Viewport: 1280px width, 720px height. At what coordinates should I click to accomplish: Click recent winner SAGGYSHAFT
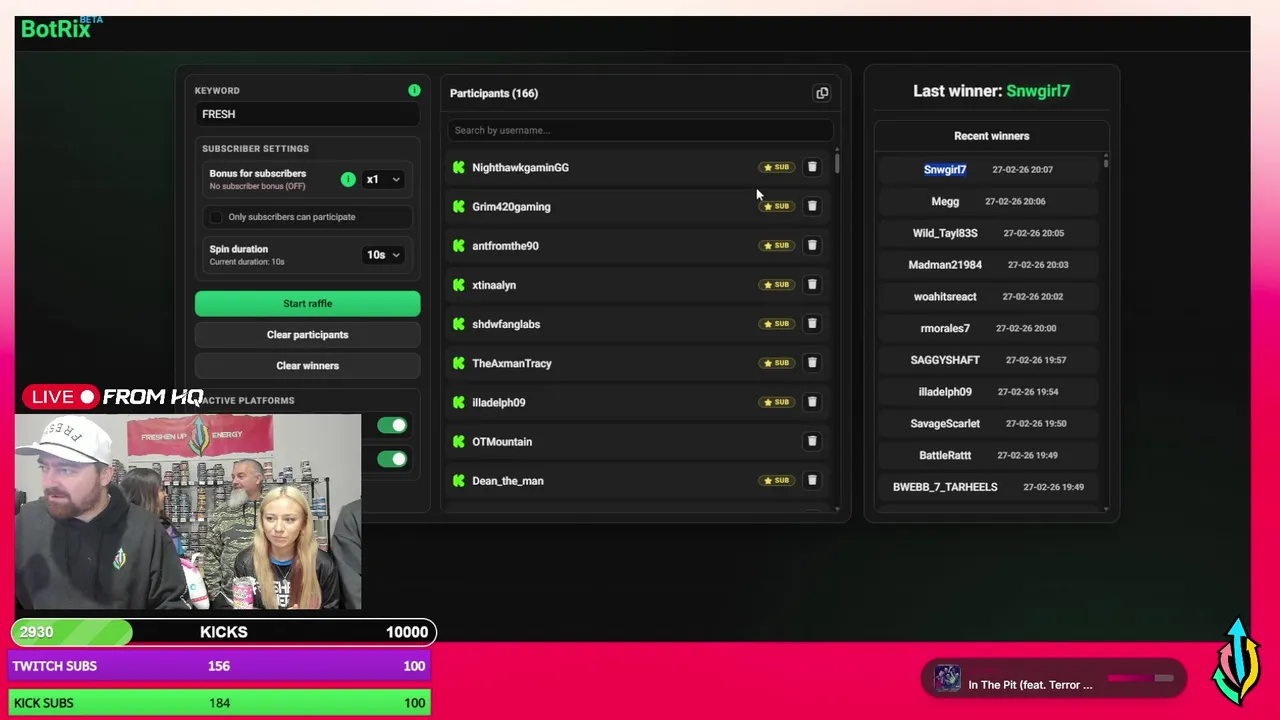tap(945, 360)
